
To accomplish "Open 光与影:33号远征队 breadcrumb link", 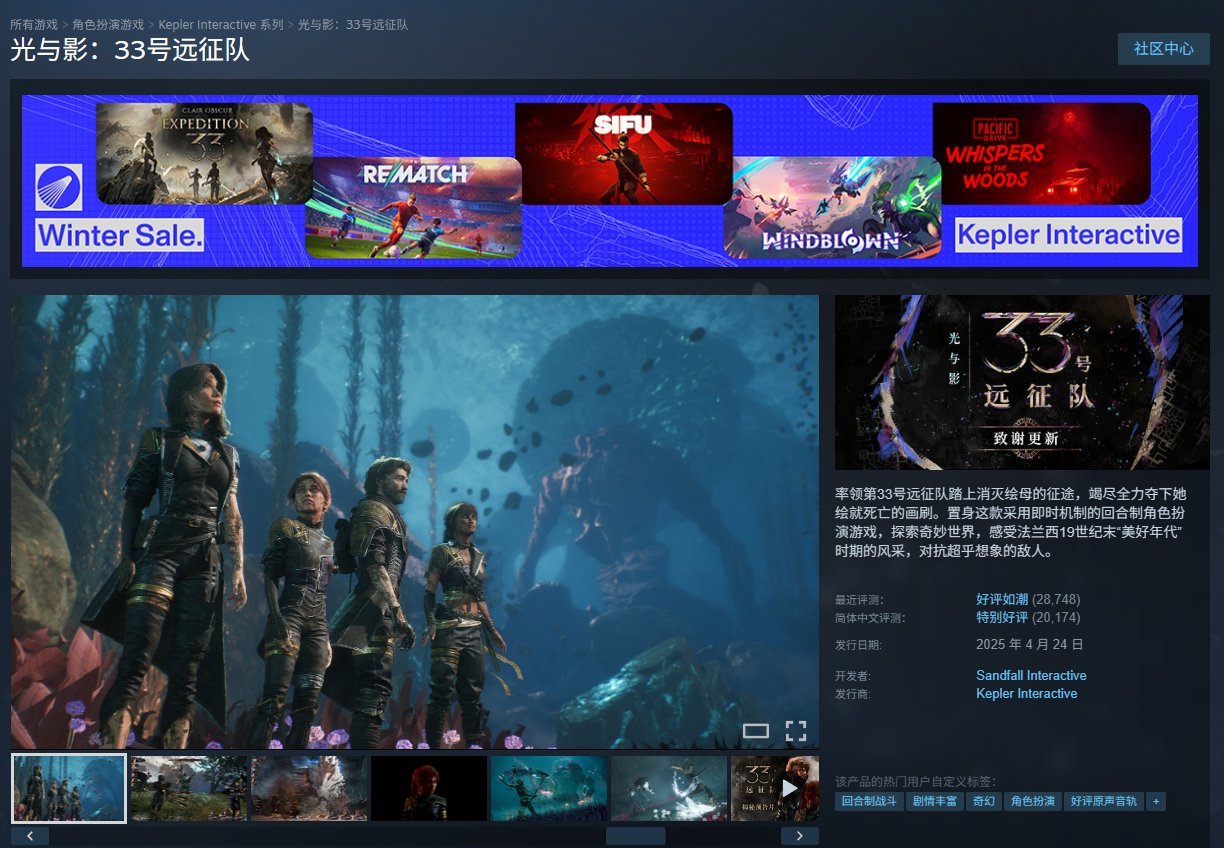I will [353, 24].
